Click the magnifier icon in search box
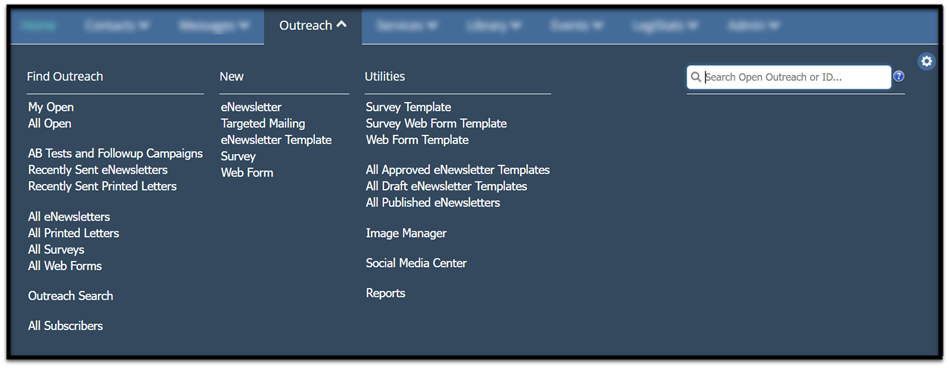This screenshot has width=949, height=368. [x=696, y=77]
